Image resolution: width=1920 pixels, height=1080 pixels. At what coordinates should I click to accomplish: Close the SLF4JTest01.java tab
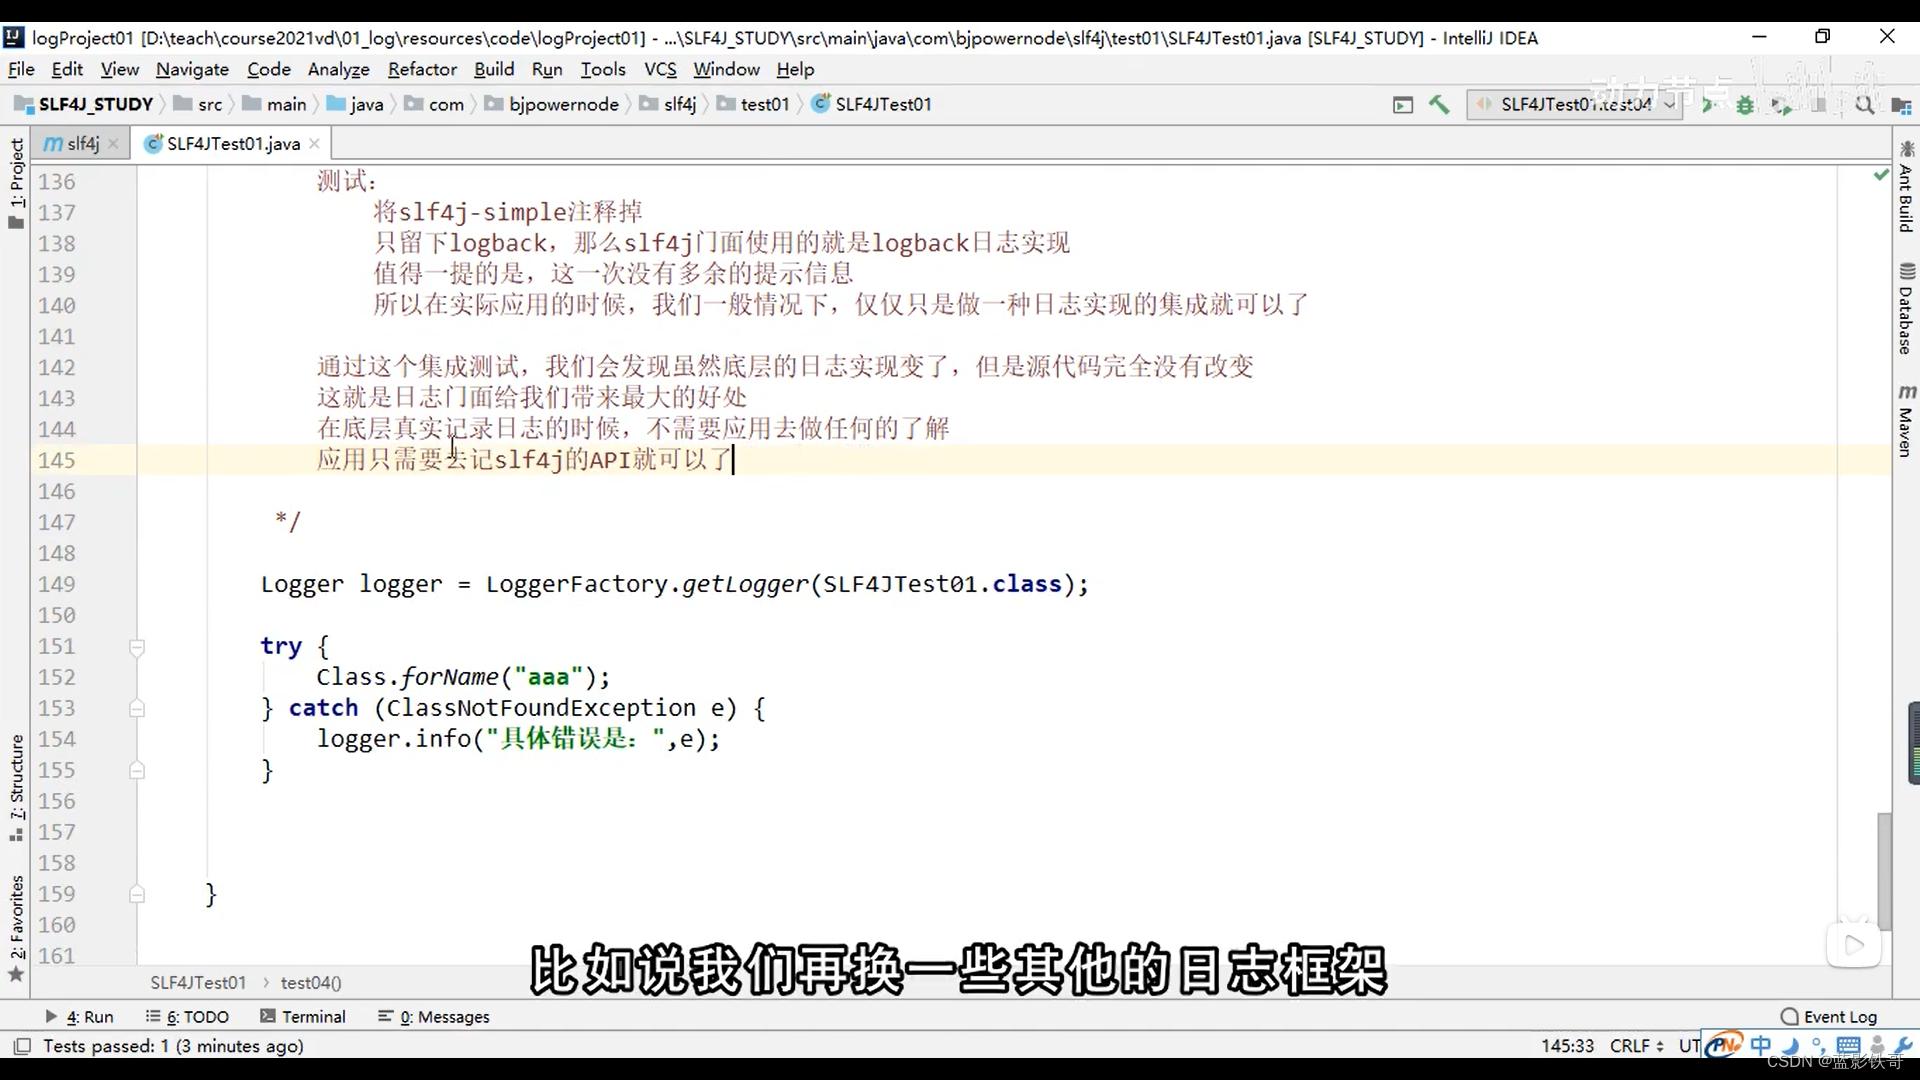pos(314,144)
